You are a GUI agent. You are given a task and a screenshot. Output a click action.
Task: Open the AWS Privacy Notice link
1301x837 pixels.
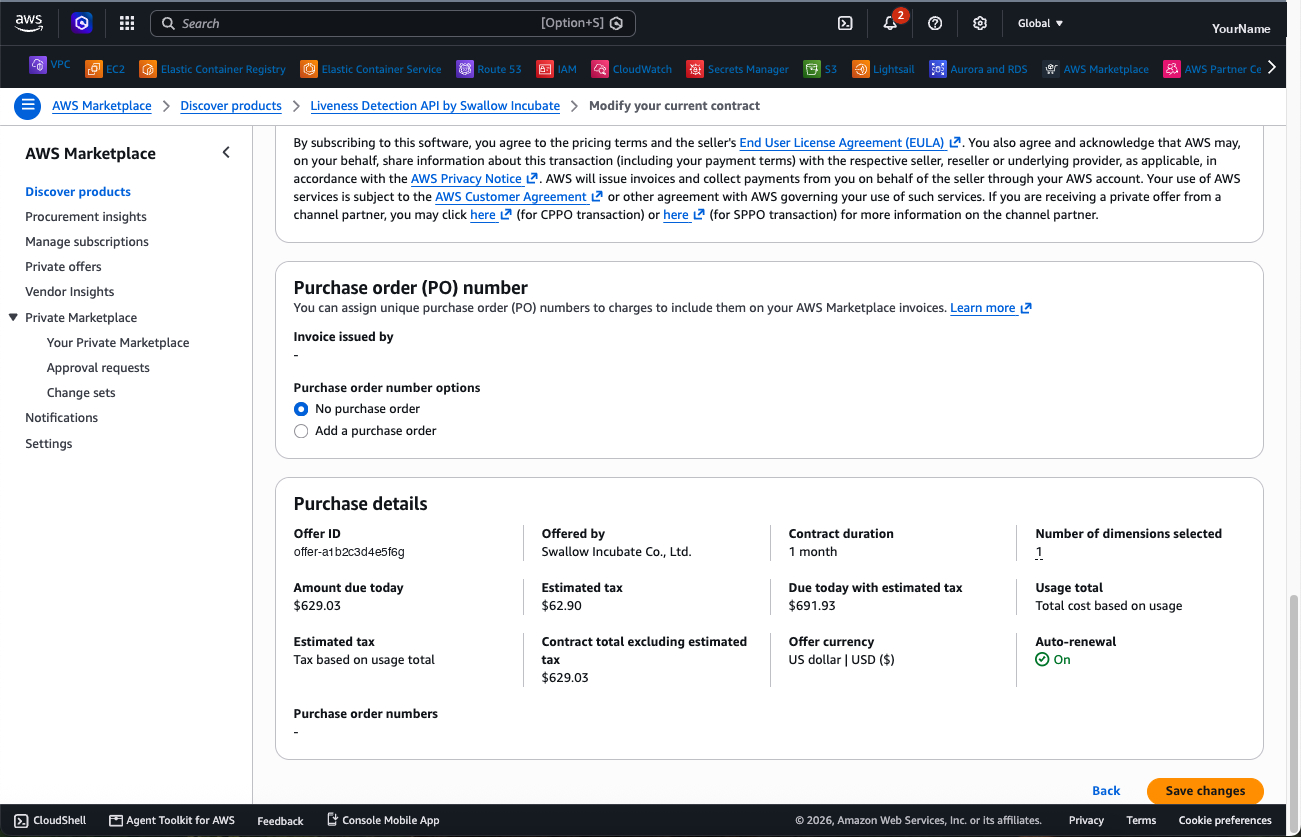(475, 179)
